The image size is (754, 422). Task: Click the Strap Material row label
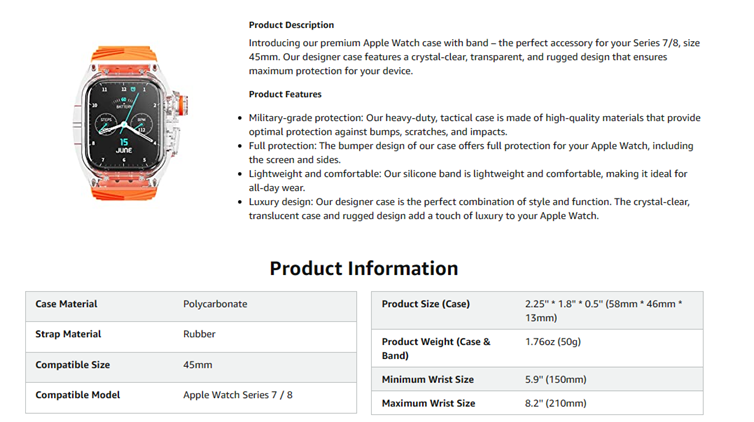coord(68,334)
